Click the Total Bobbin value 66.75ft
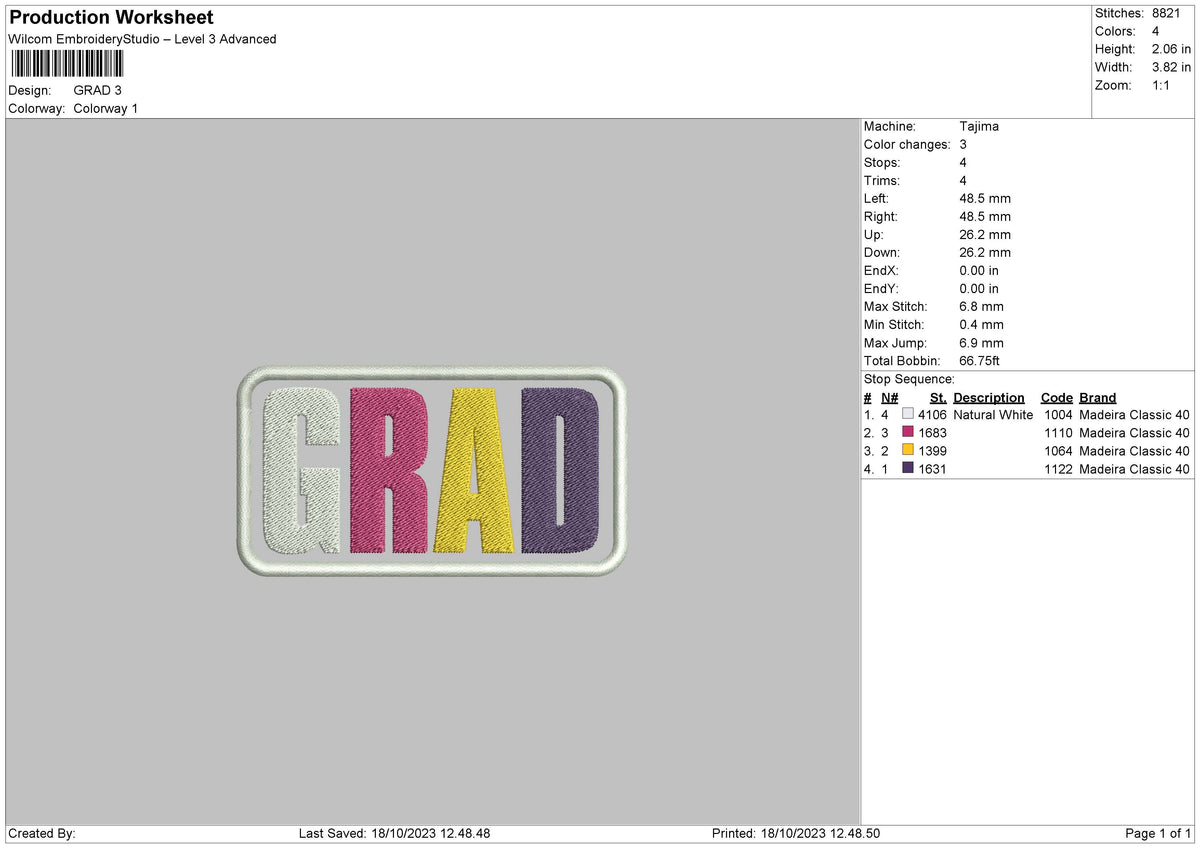 [x=979, y=360]
